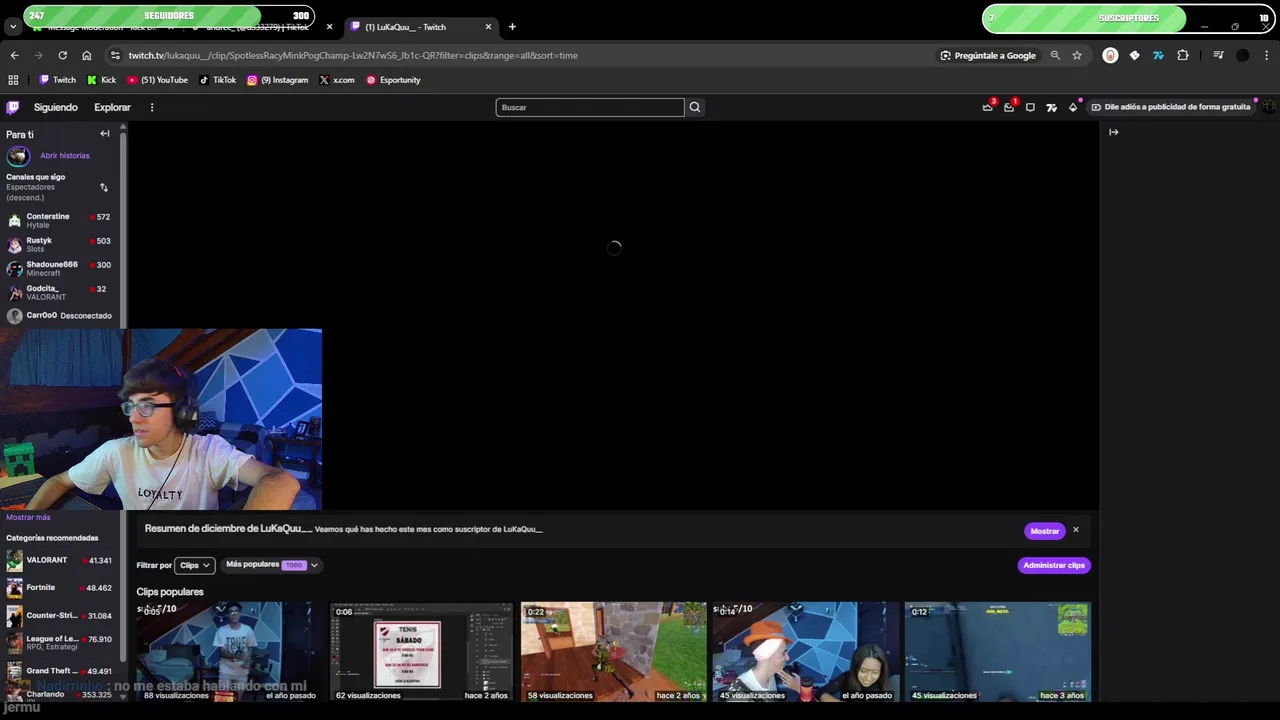Open the Instagram bookmark
The height and width of the screenshot is (720, 1280).
click(277, 80)
